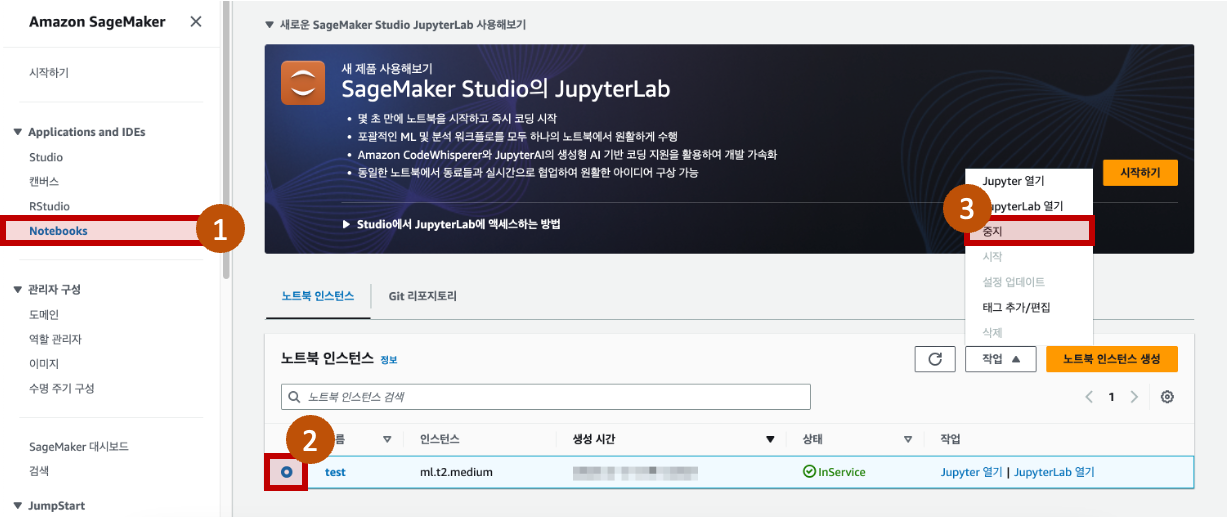Open RStudio in the sidebar
The width and height of the screenshot is (1228, 518).
(x=49, y=206)
